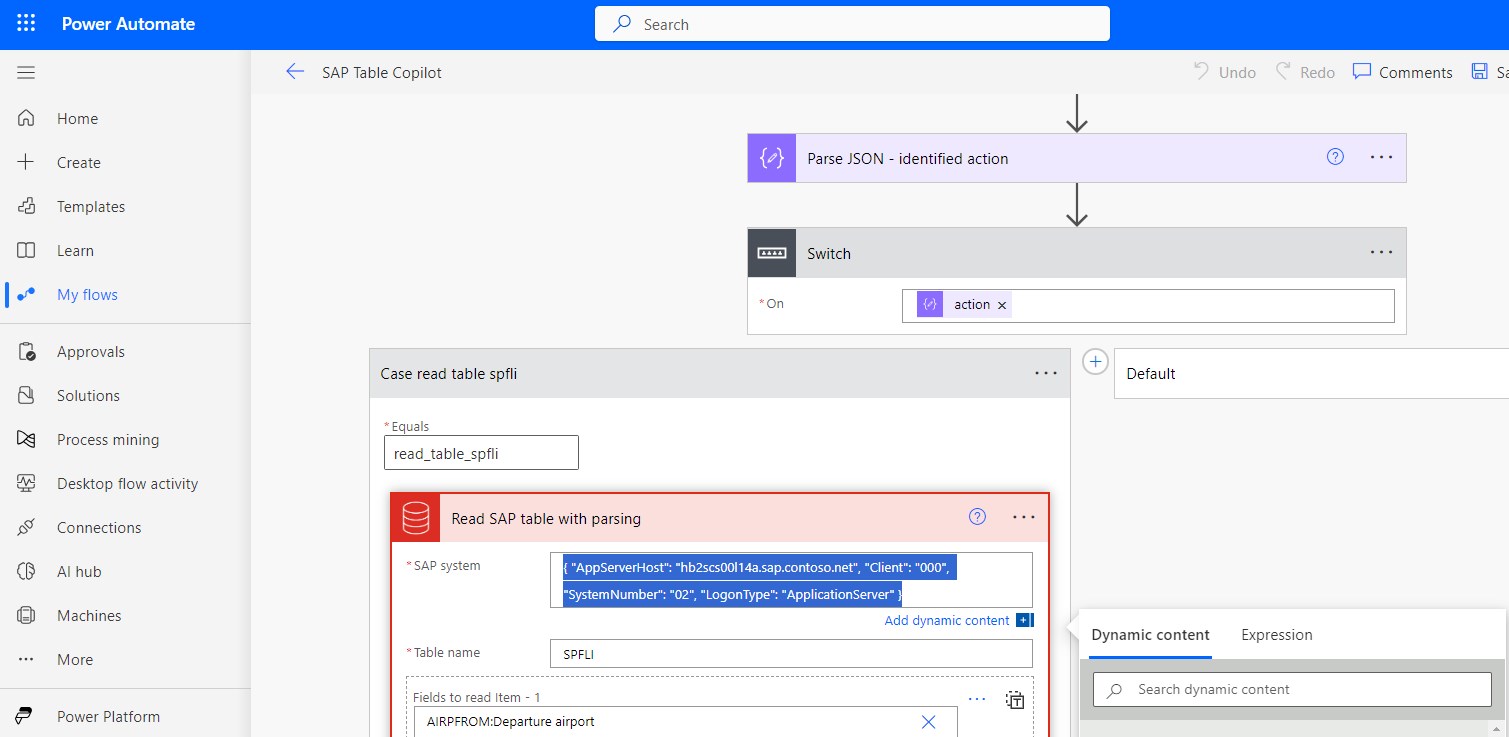Open Read SAP table ellipsis menu
The height and width of the screenshot is (737, 1509).
1024,518
